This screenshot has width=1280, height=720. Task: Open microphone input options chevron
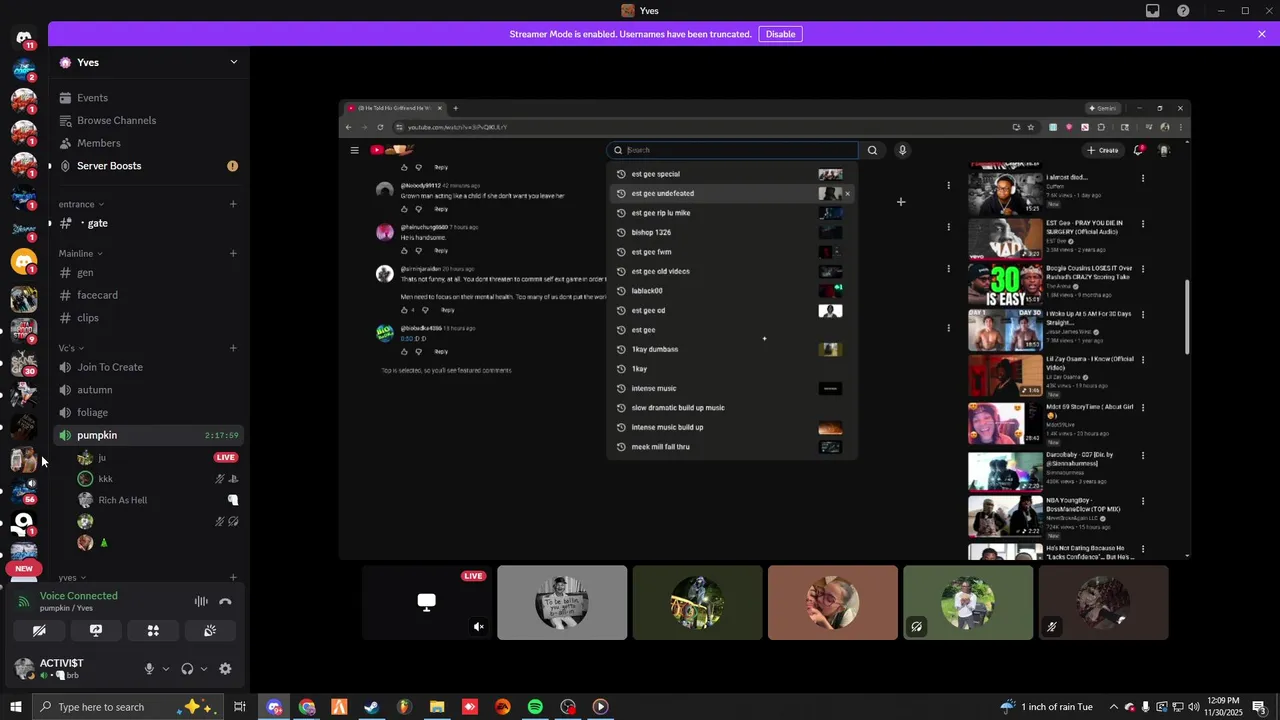click(166, 669)
